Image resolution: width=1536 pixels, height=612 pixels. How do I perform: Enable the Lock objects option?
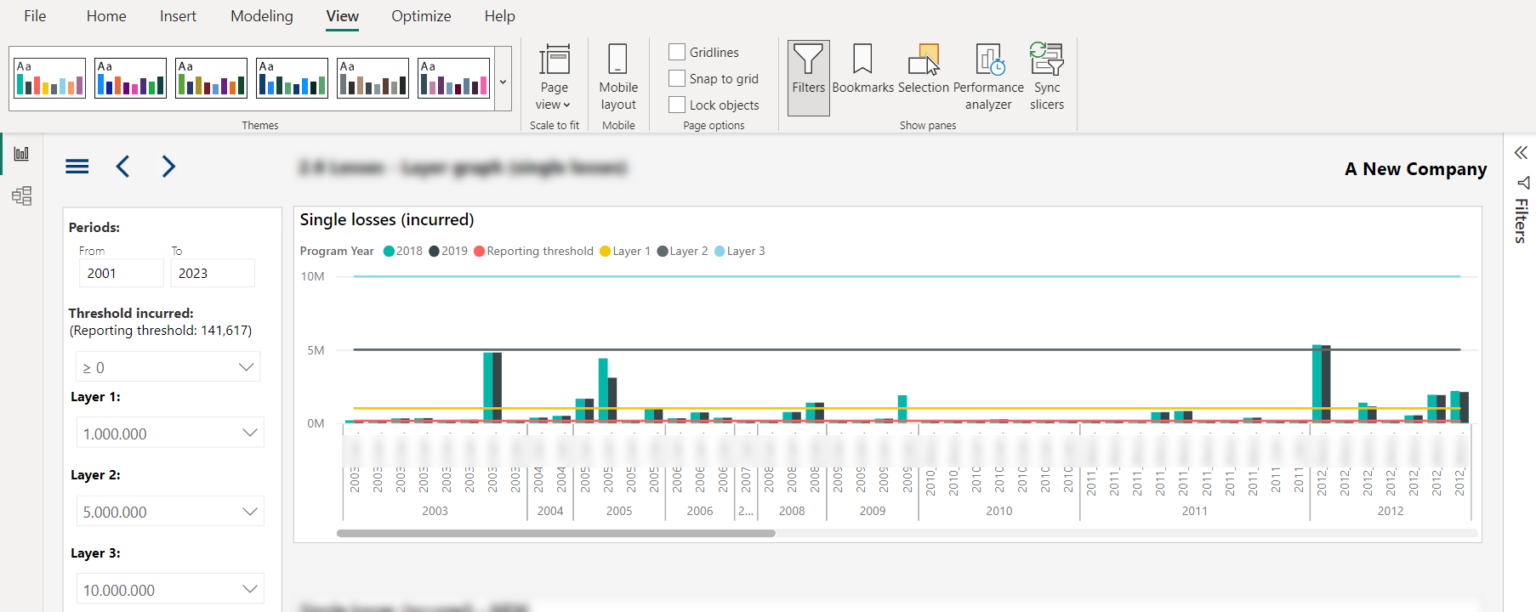(679, 104)
